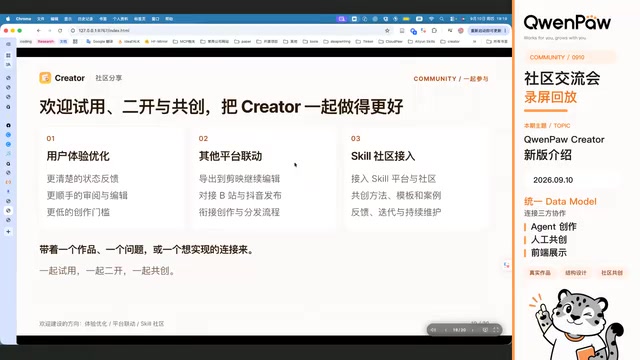640x360 pixels.
Task: Go back in Chrome
Action: [38, 31]
